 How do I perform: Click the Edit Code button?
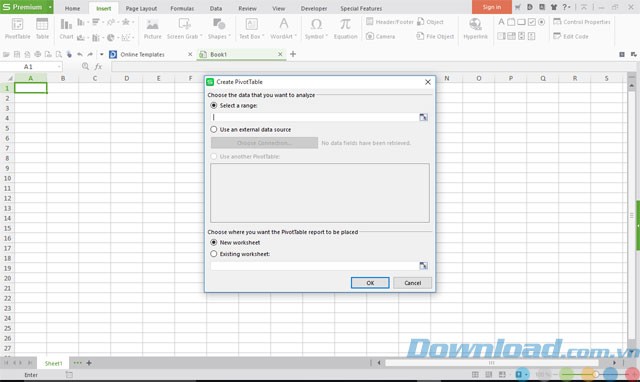571,36
